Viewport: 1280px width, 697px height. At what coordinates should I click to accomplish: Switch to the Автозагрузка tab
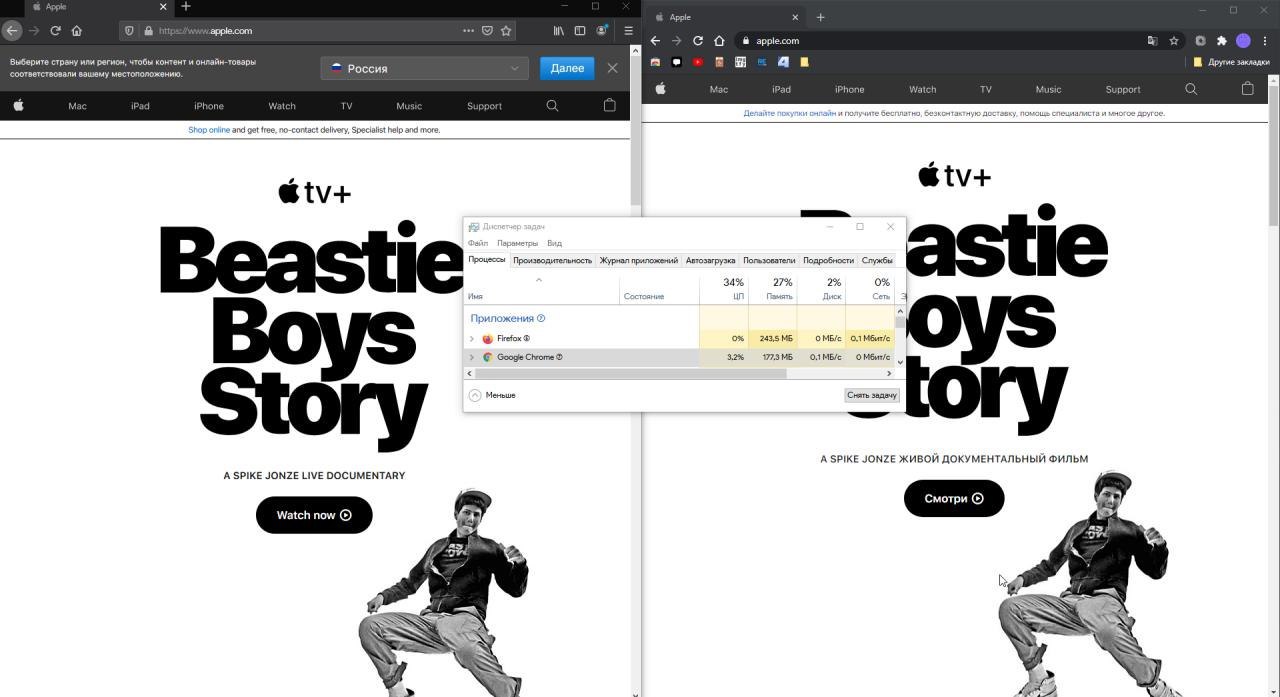click(710, 260)
